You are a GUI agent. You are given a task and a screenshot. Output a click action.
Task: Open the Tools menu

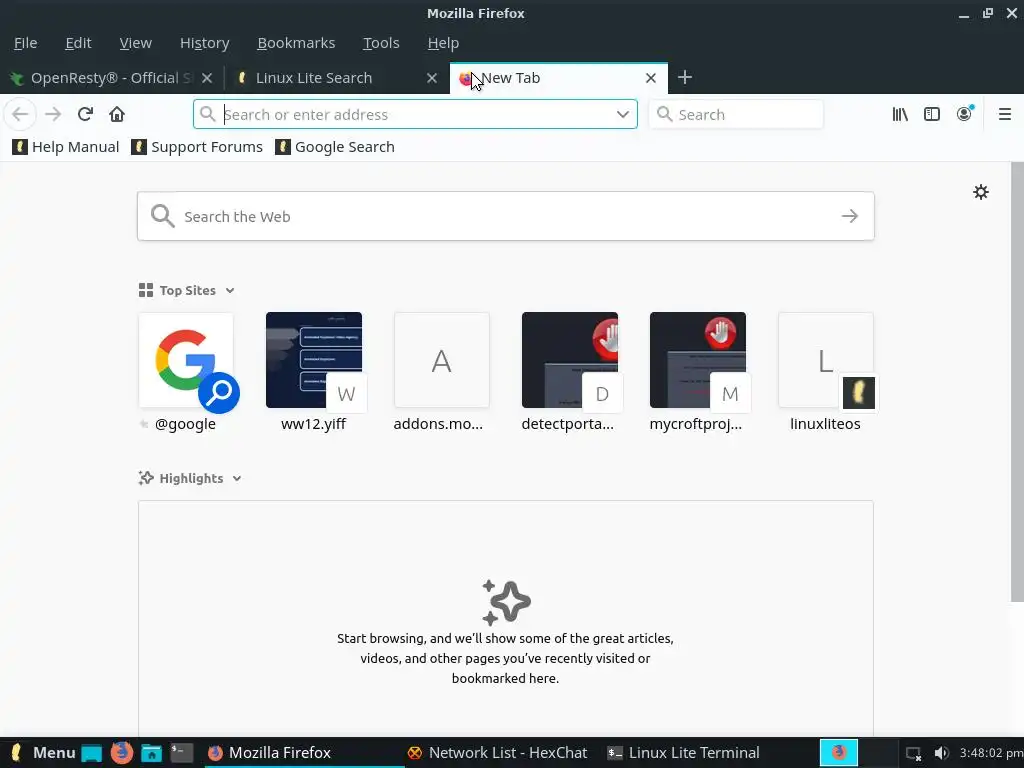point(381,43)
